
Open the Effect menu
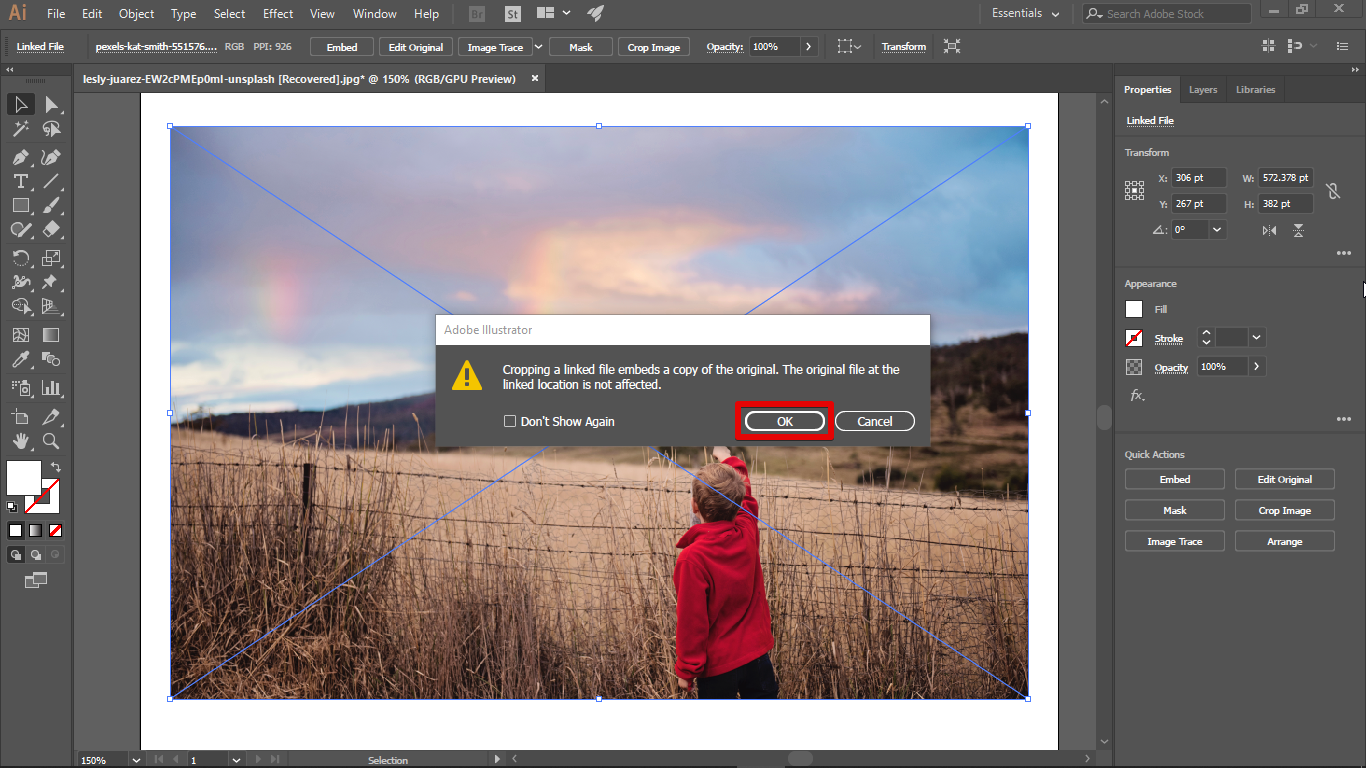pos(278,14)
